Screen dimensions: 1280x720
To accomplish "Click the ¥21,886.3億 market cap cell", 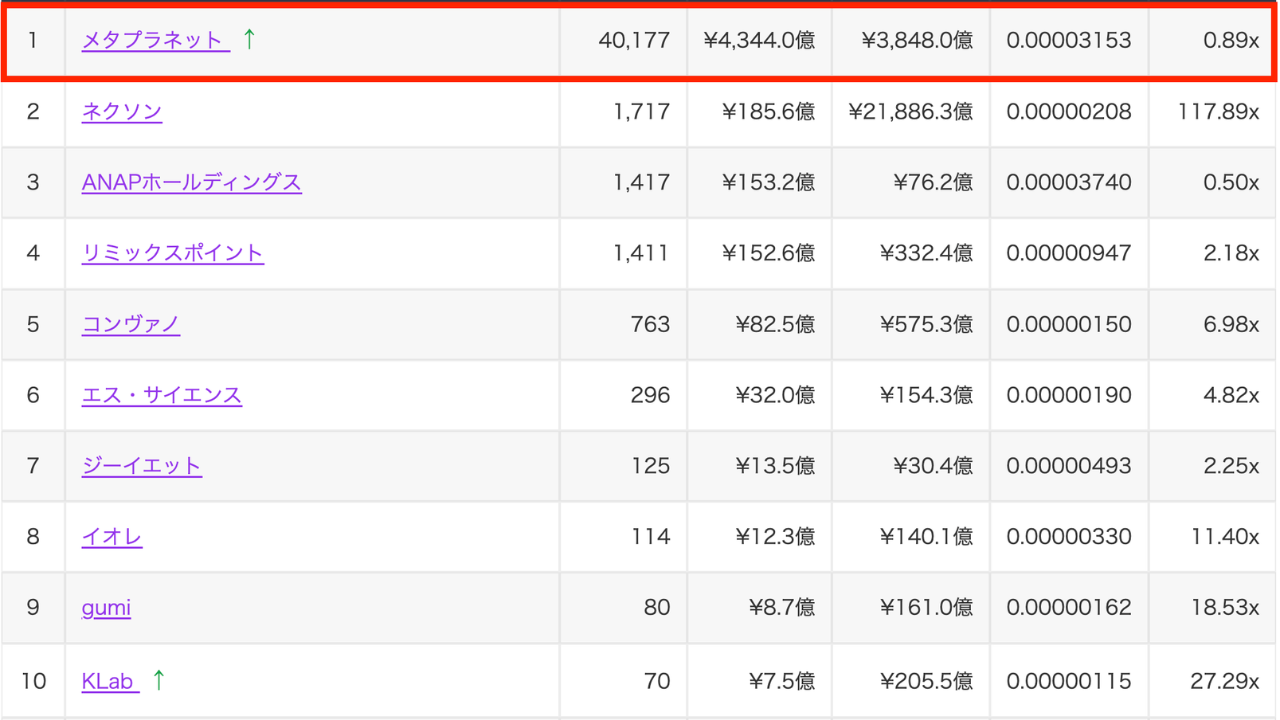I will (x=910, y=112).
